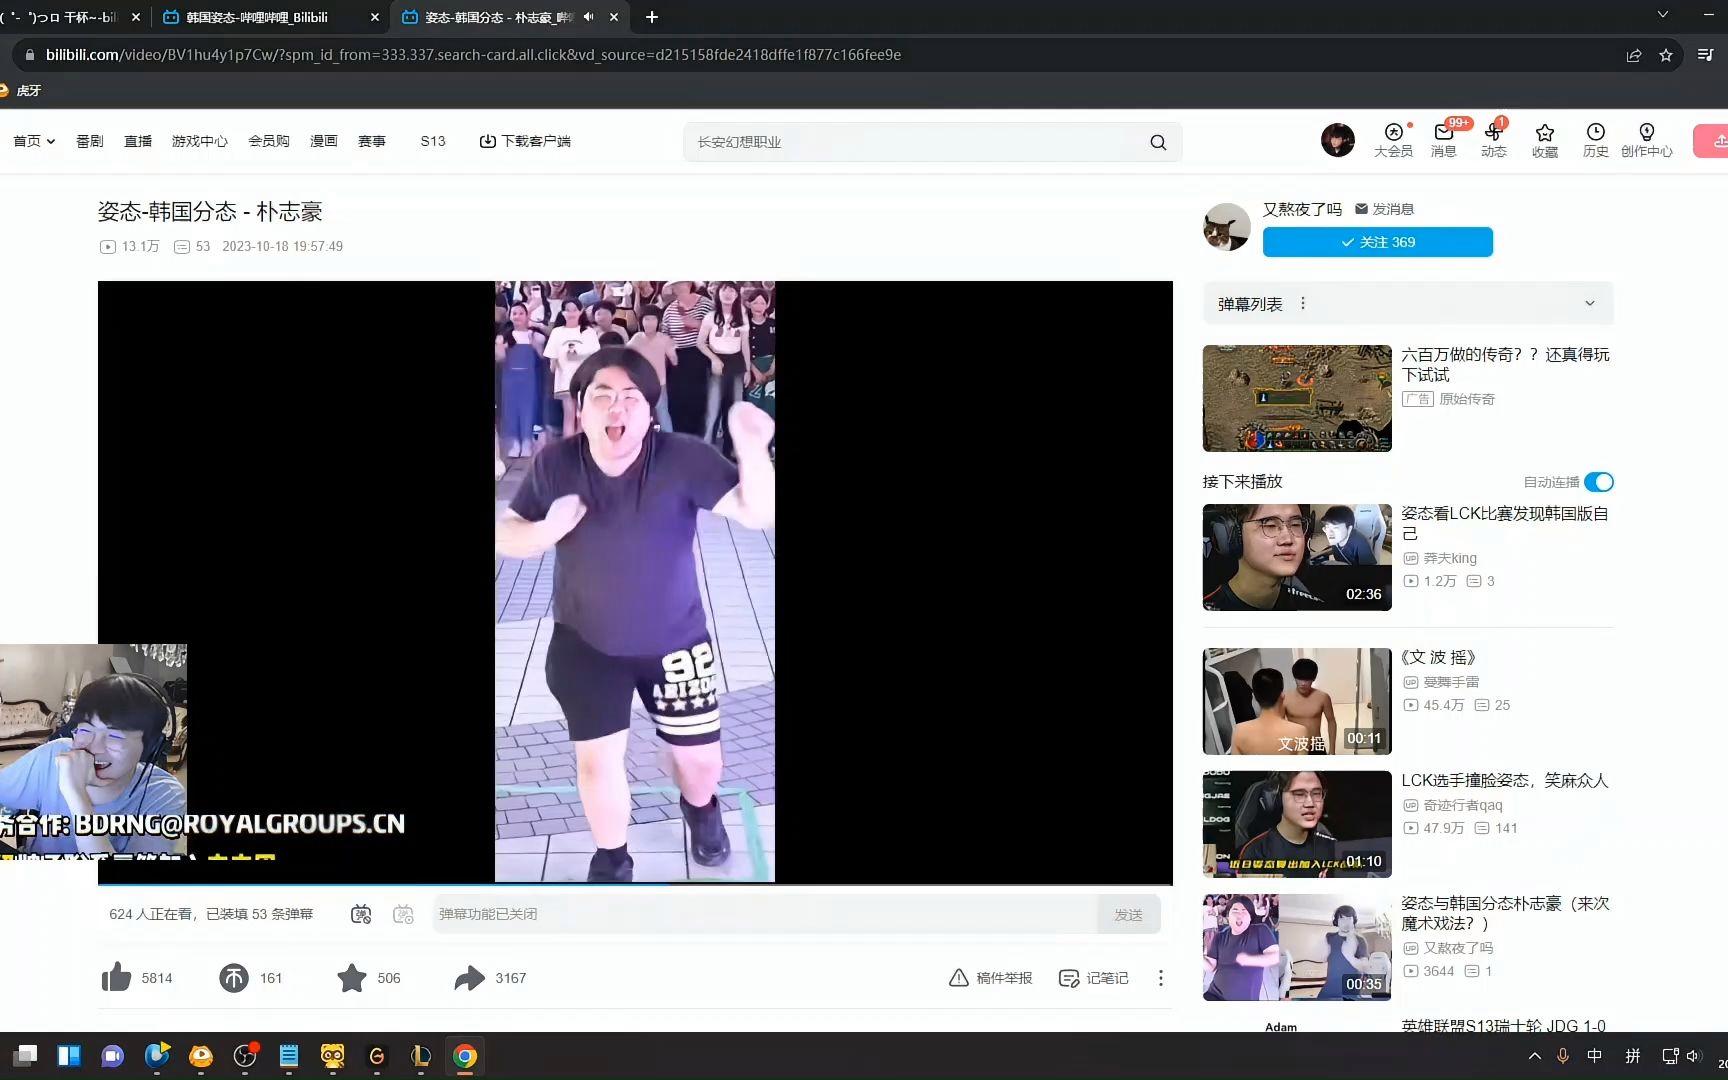Toggle danmaku display icon below the player
Viewport: 1728px width, 1080px height.
pyautogui.click(x=361, y=913)
